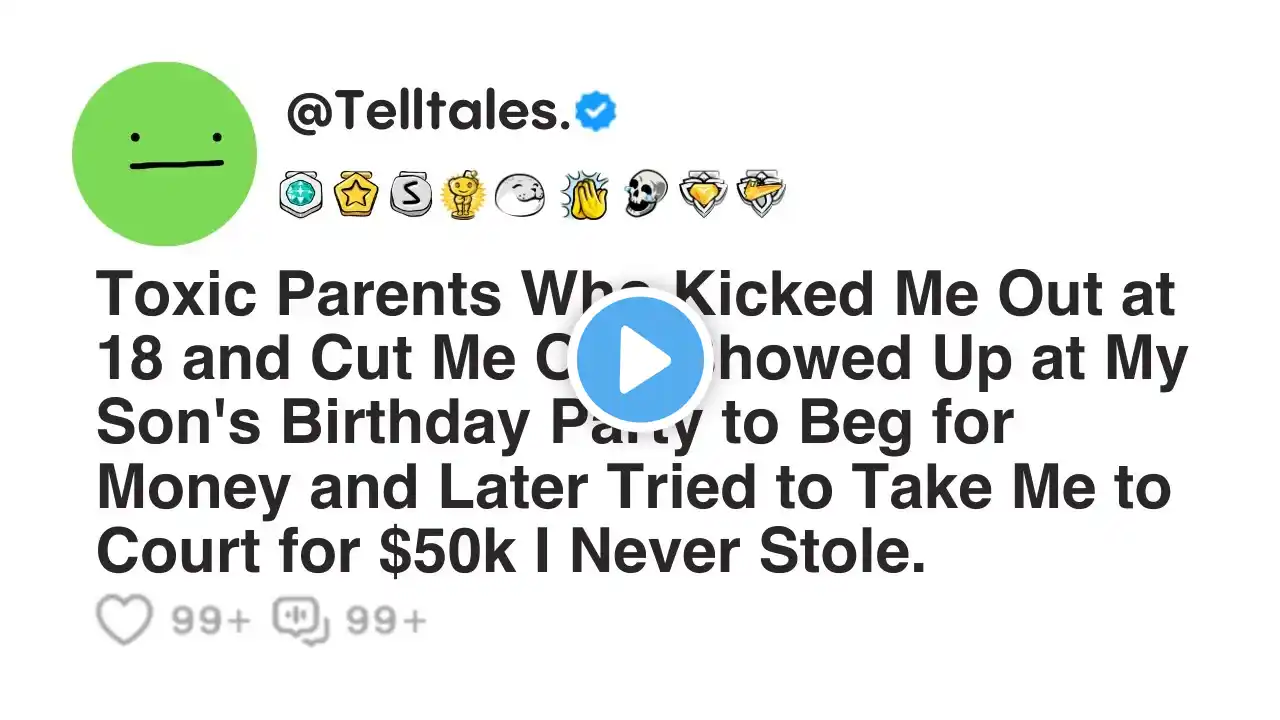This screenshot has width=1280, height=720.
Task: Click the crying skull award icon
Action: (644, 194)
